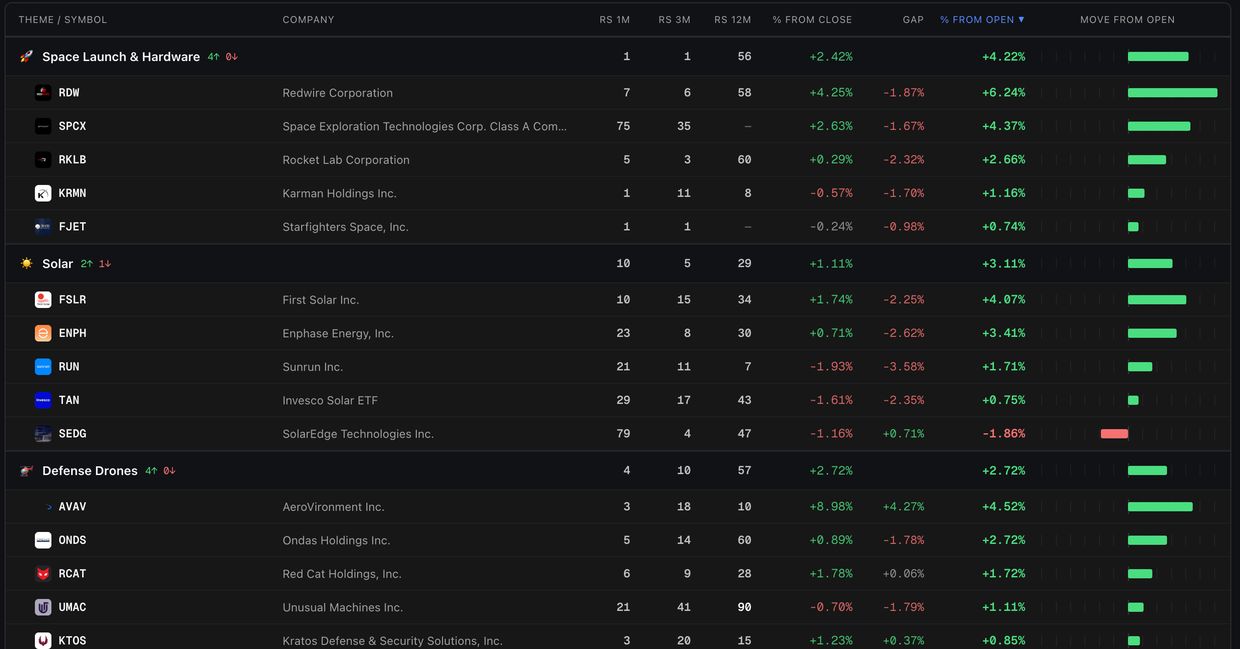Image resolution: width=1240 pixels, height=649 pixels.
Task: Click the Ondas ONDS logo icon
Action: [43, 540]
